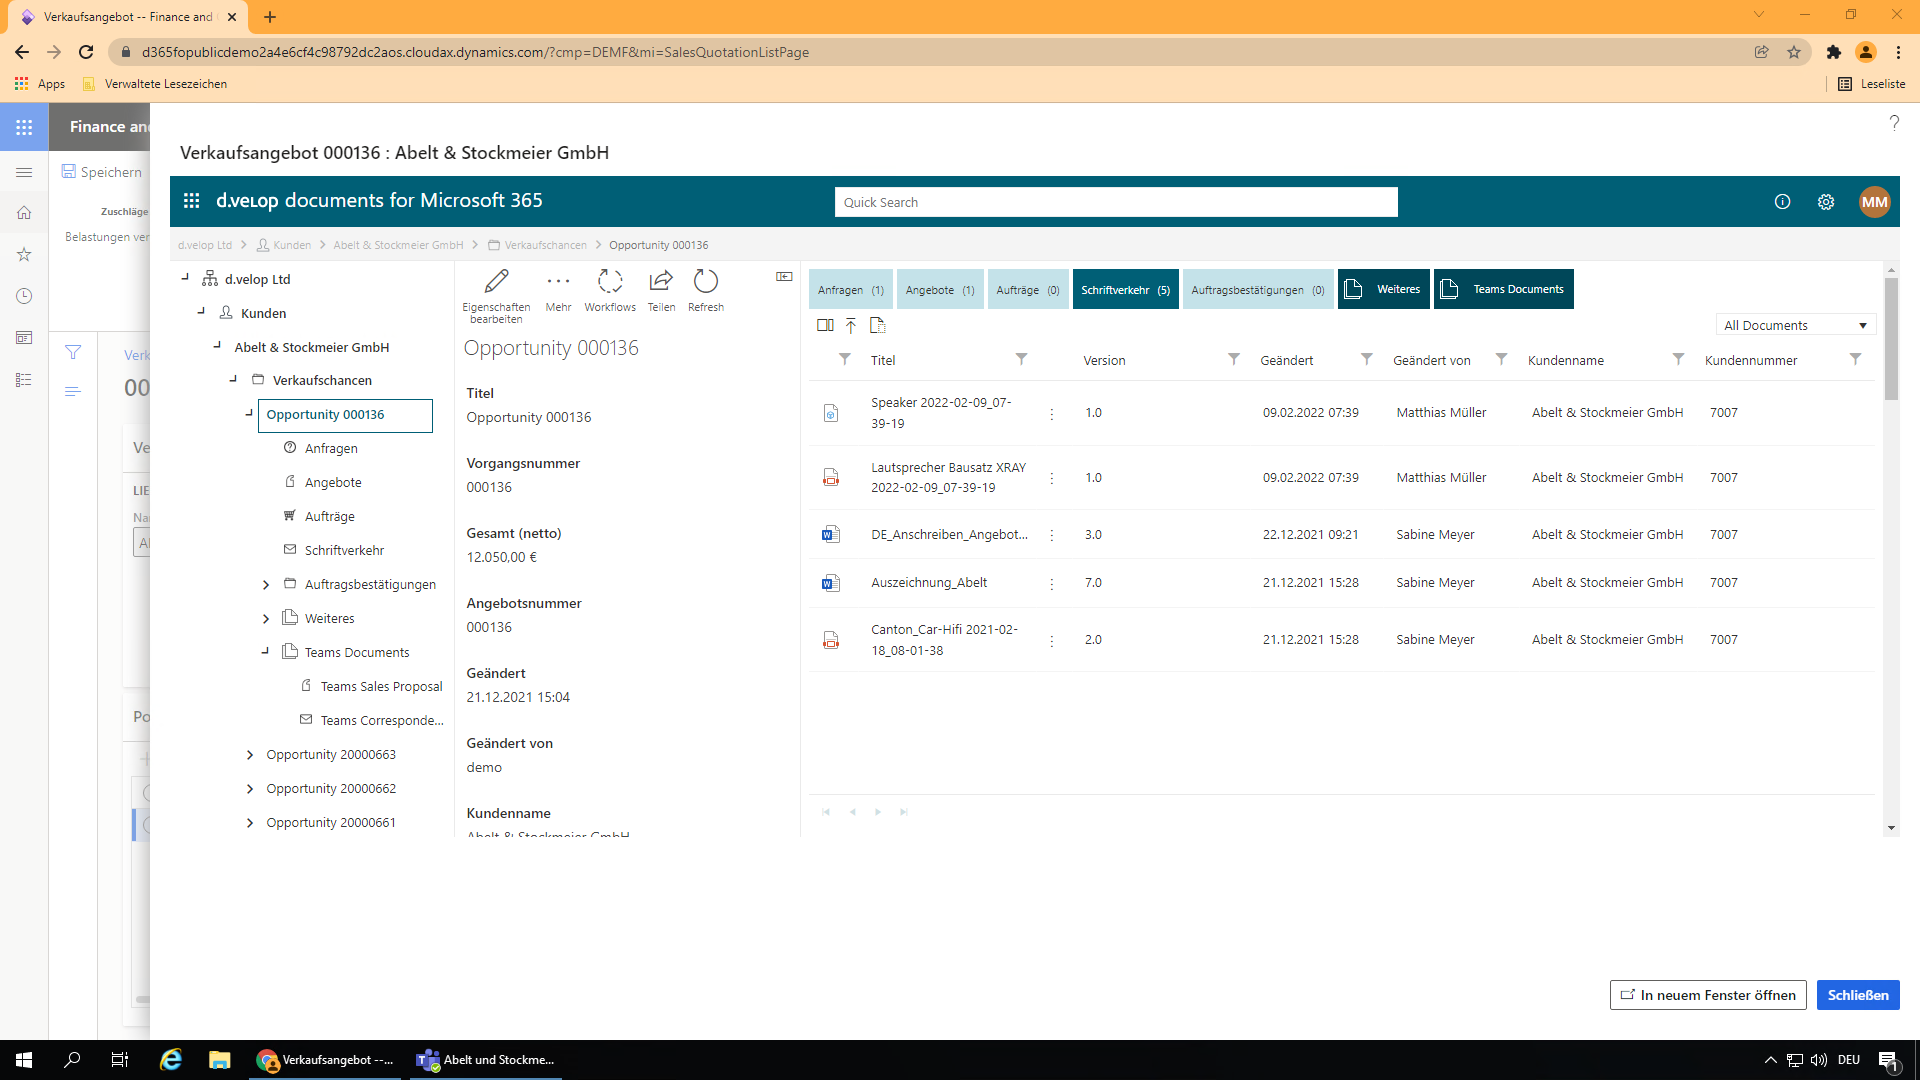Toggle the detail panel view icon

coord(784,276)
